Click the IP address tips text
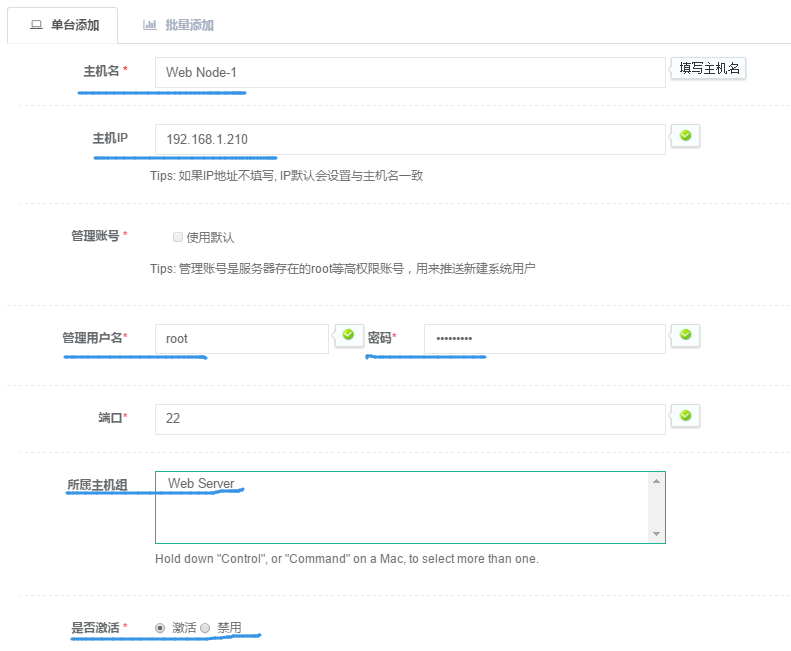 point(287,176)
